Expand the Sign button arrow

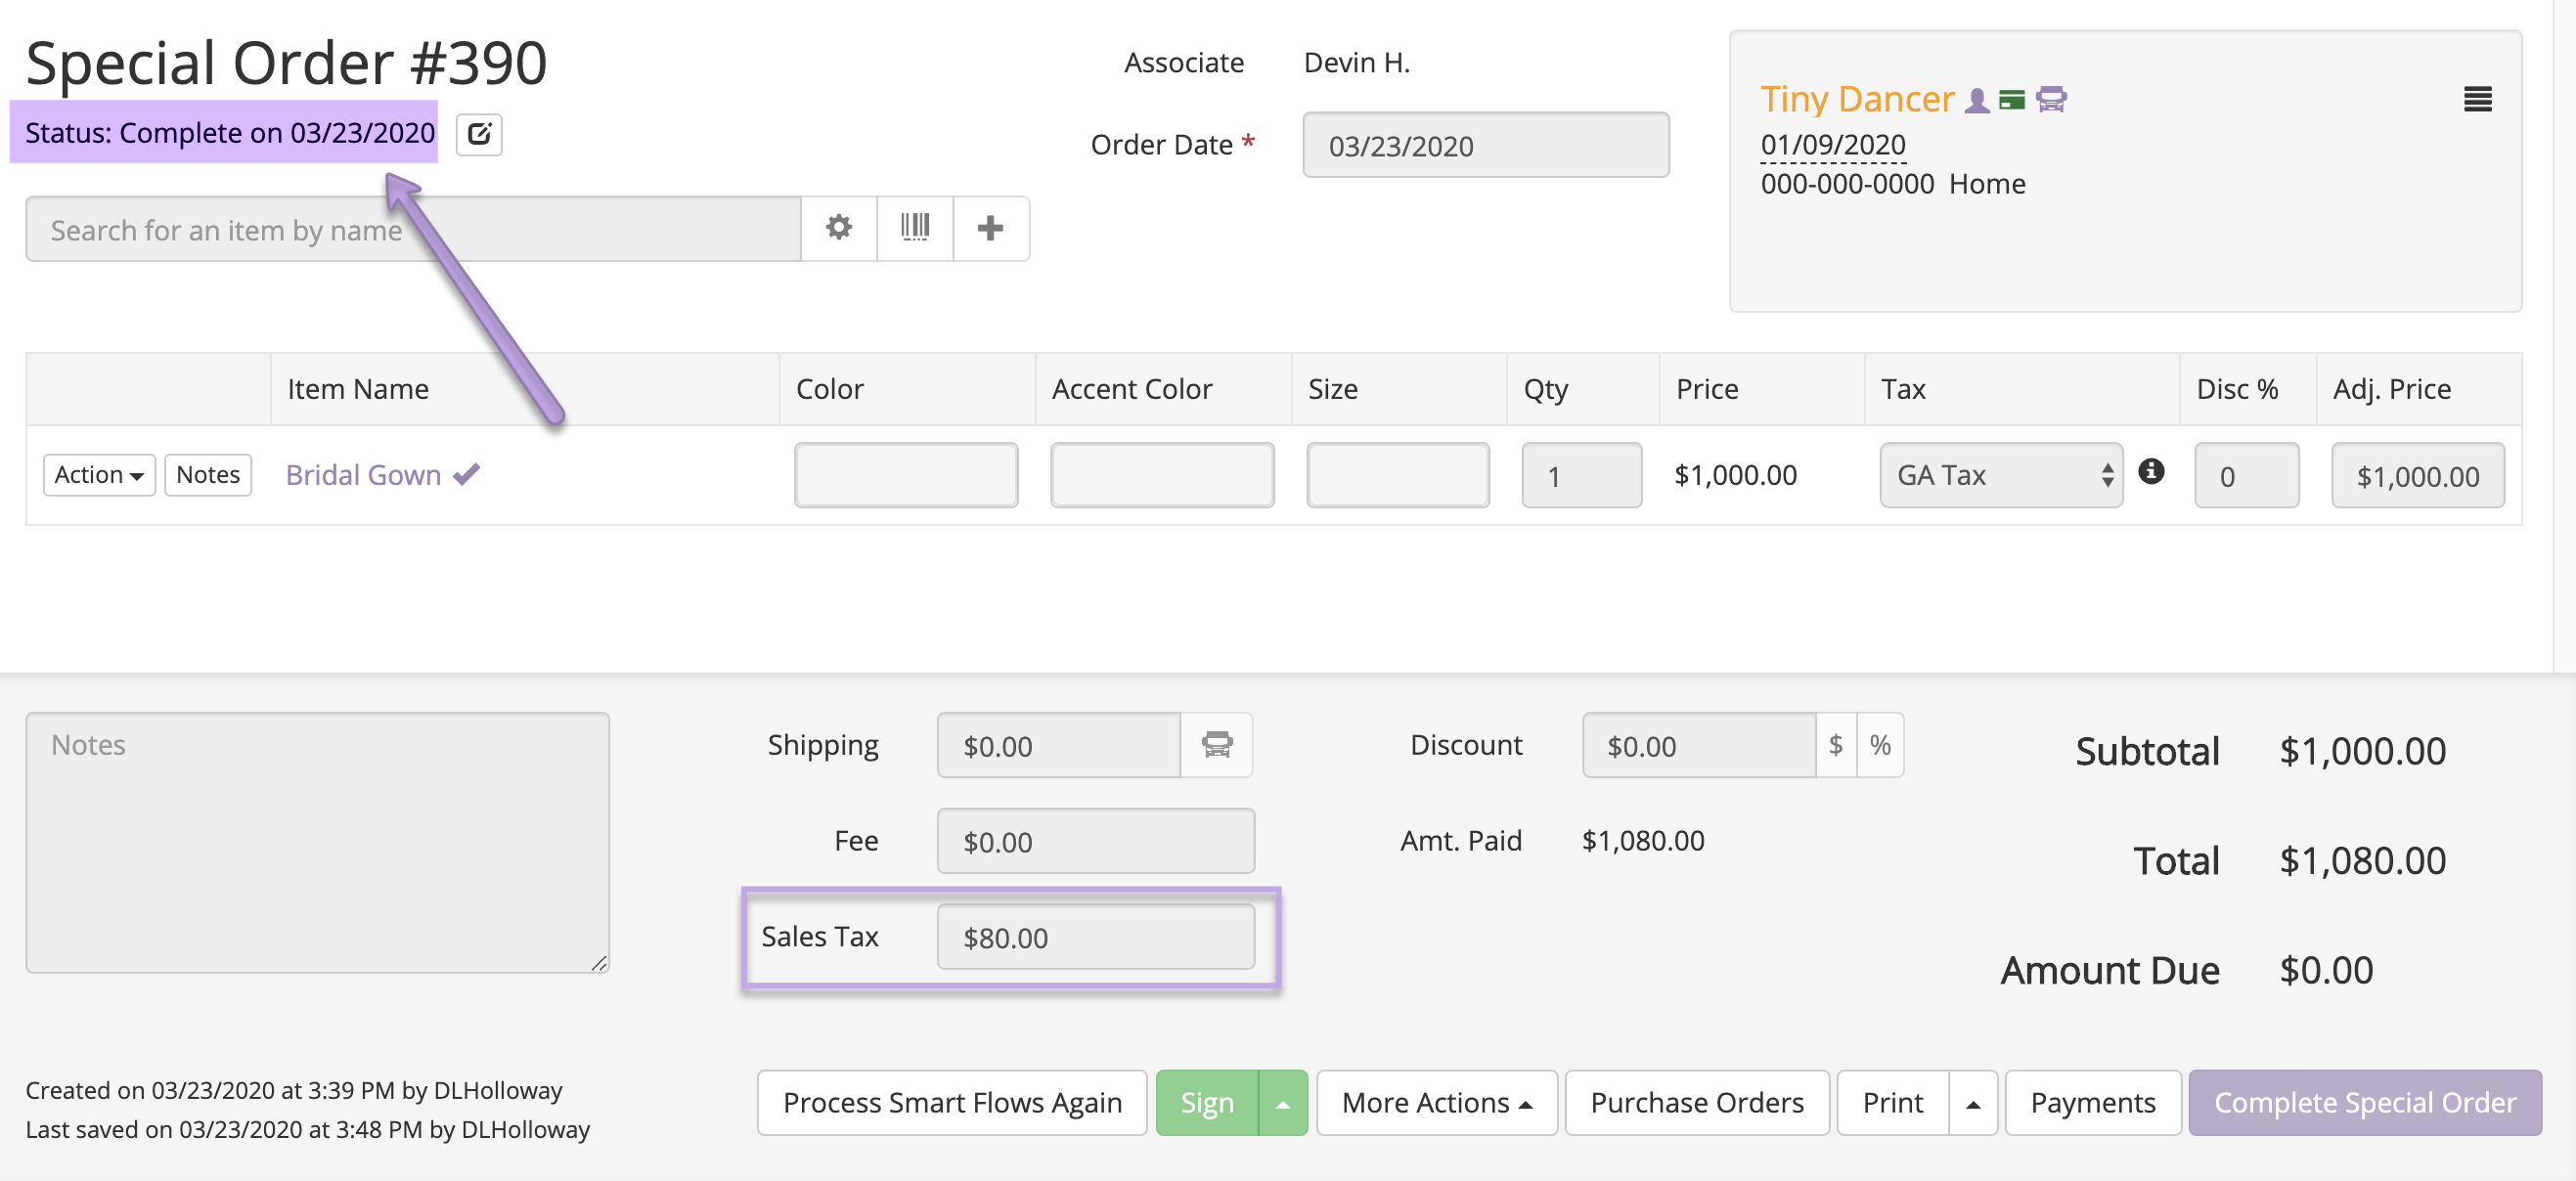[x=1282, y=1103]
